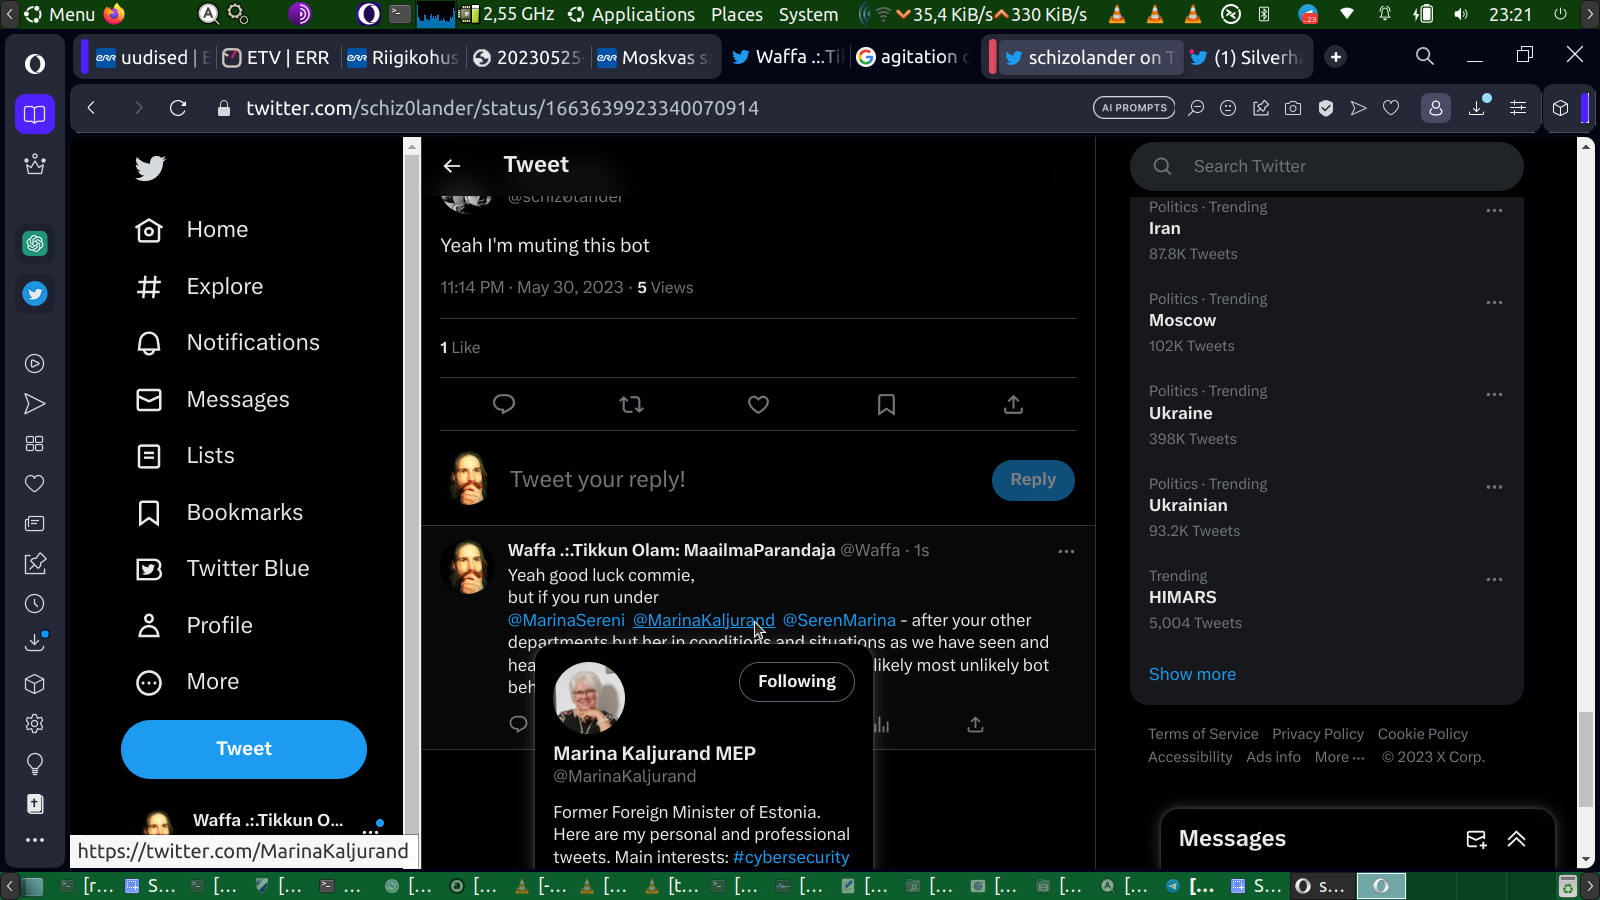Image resolution: width=1600 pixels, height=900 pixels.
Task: Go back using the Tweet header arrow
Action: (x=452, y=166)
